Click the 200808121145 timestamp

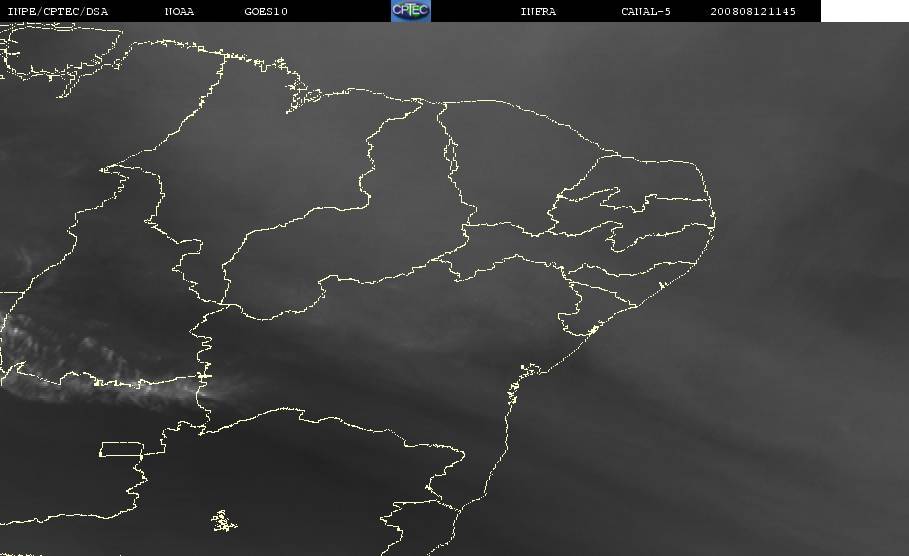pos(753,12)
